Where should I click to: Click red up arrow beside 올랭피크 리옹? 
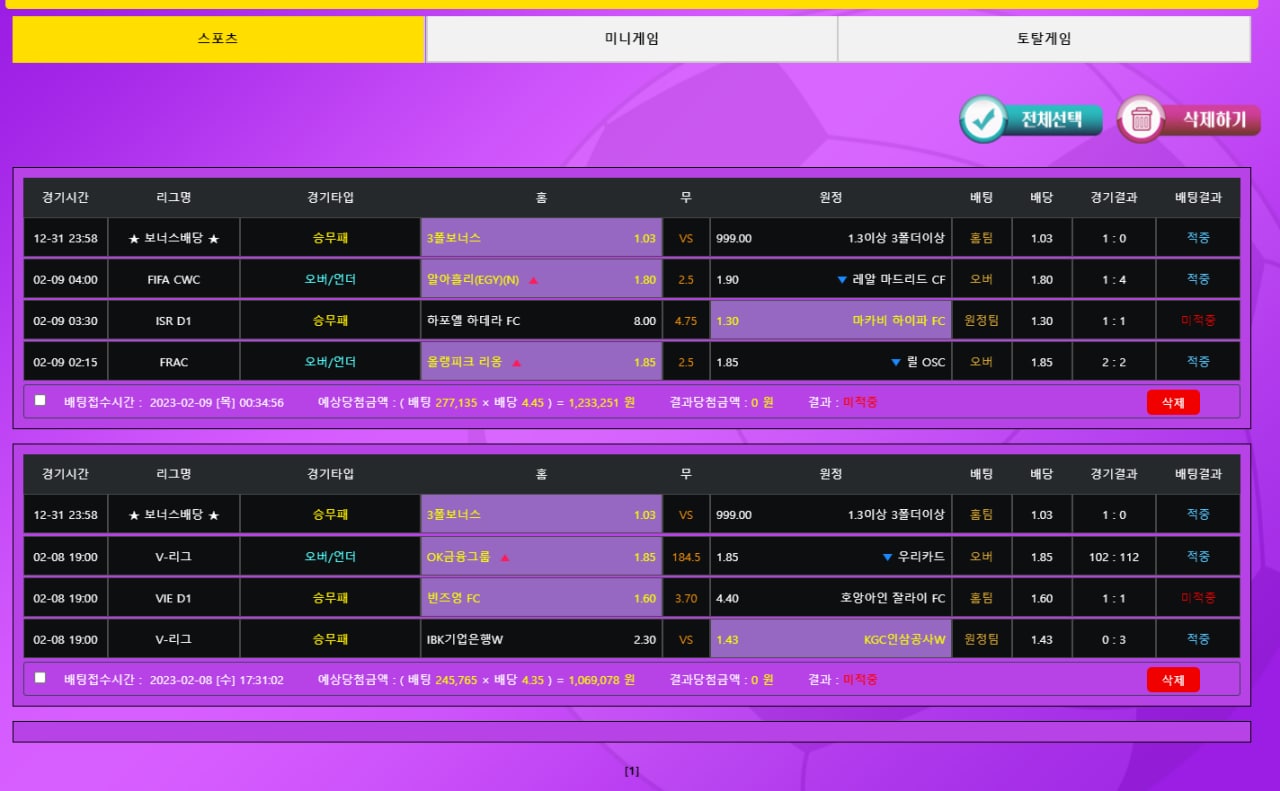pos(517,362)
